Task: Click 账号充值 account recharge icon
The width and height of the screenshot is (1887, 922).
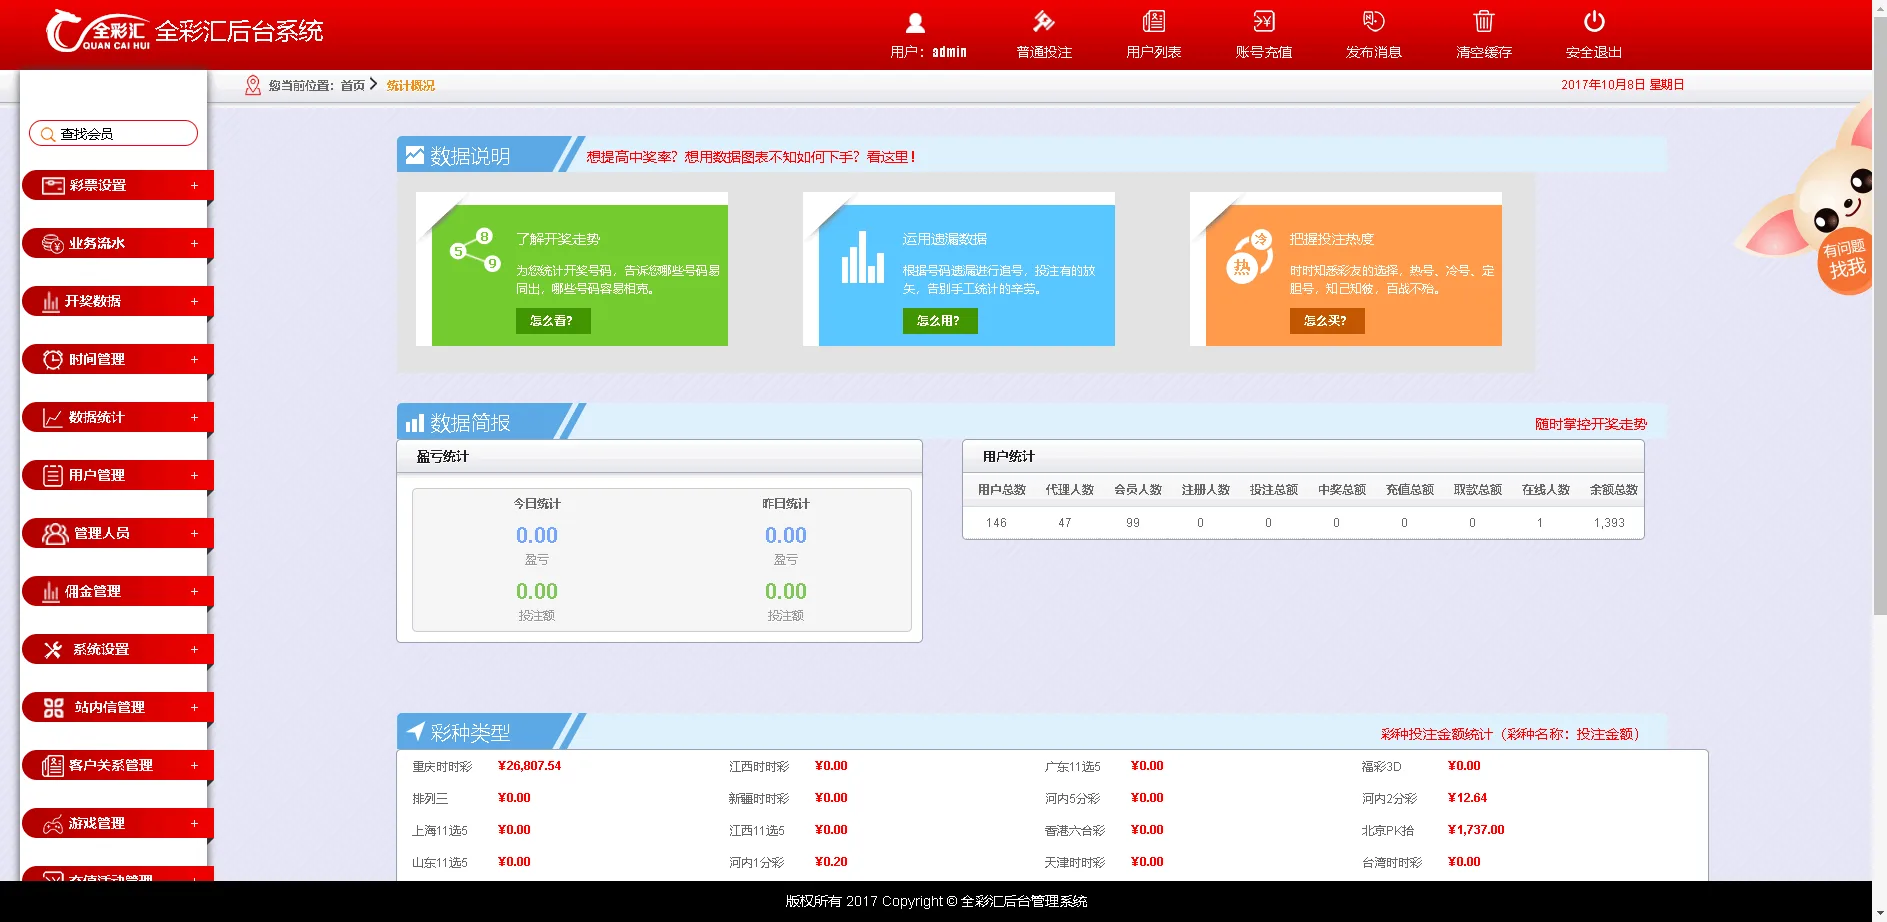Action: pos(1264,21)
